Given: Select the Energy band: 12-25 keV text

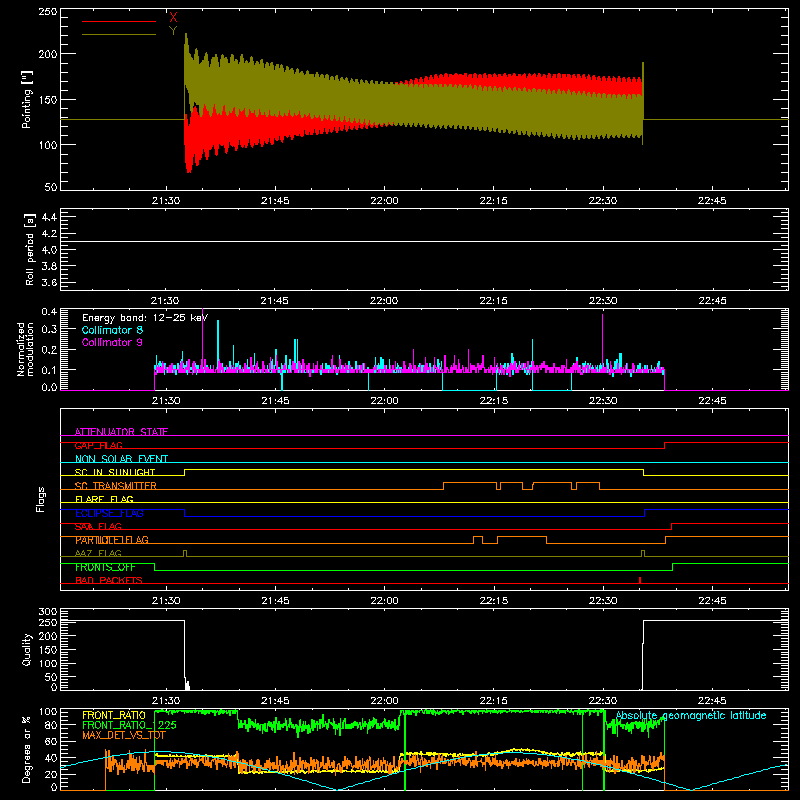Looking at the screenshot, I should [145, 318].
